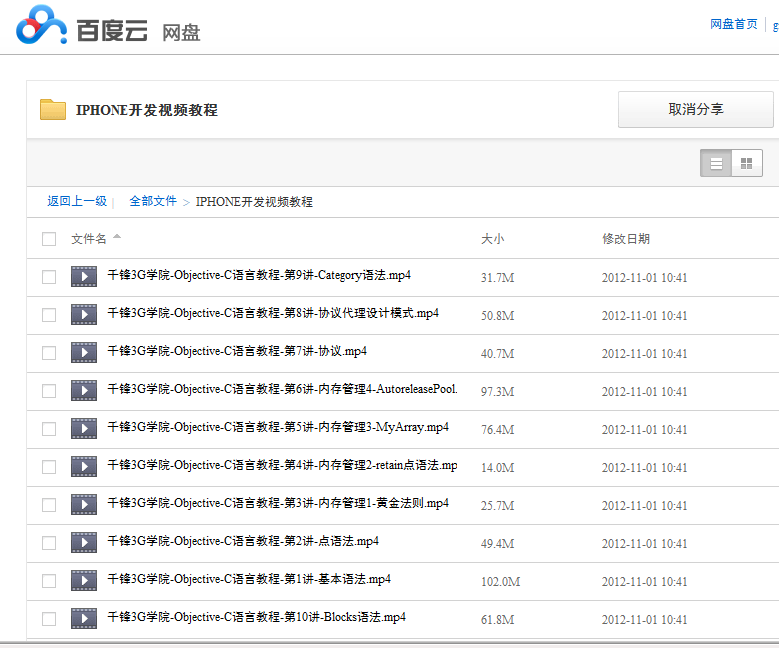Screen dimensions: 779x648
Task: Click the IPHONE开发视频教程 folder icon
Action: [x=53, y=109]
